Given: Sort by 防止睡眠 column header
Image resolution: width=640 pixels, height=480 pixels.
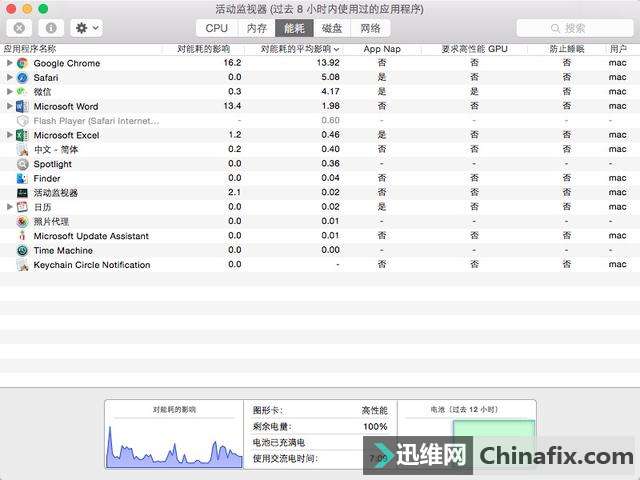Looking at the screenshot, I should (567, 49).
